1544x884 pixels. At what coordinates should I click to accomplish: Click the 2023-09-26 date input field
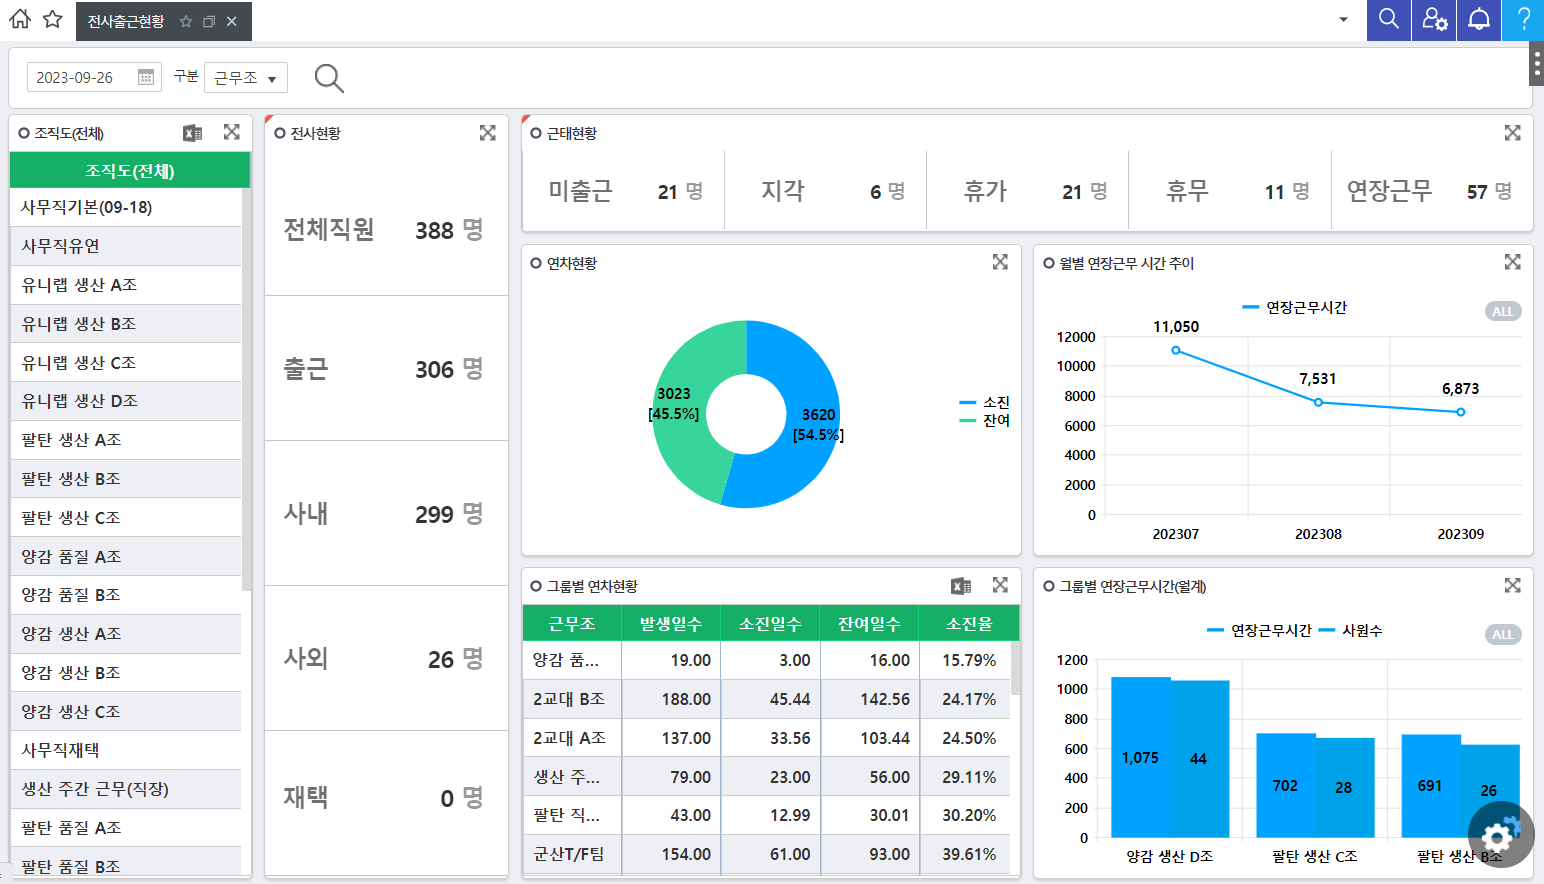point(80,78)
